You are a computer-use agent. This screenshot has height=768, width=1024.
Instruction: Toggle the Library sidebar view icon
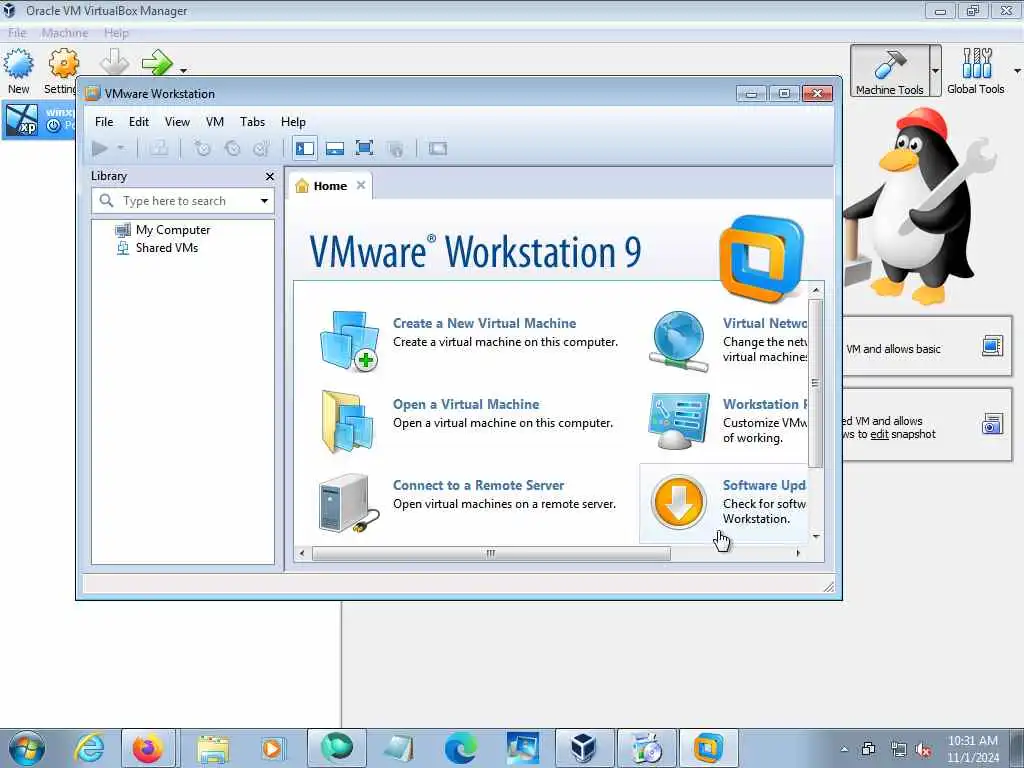[305, 149]
